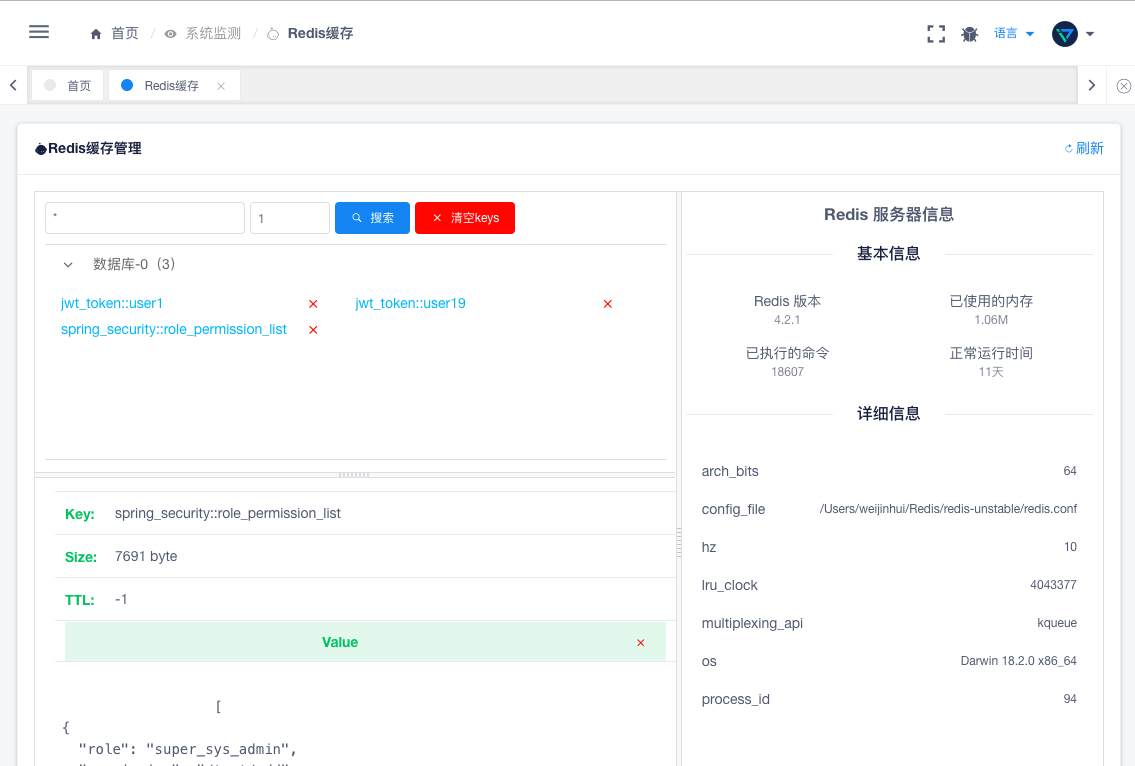This screenshot has width=1135, height=766.
Task: Click the vertical splitter handle beside server info
Action: click(x=679, y=543)
